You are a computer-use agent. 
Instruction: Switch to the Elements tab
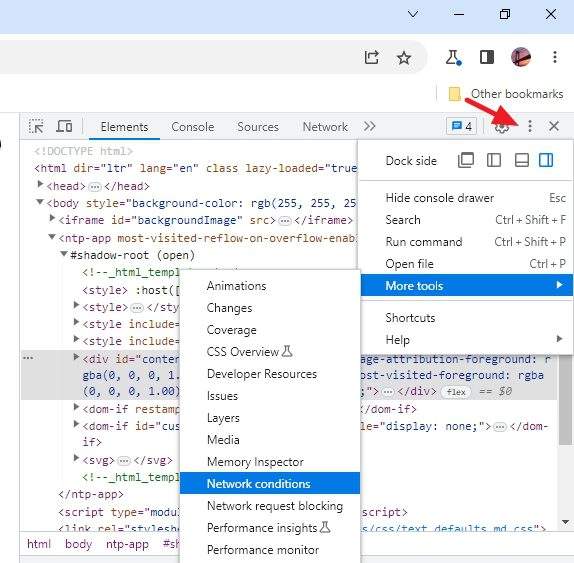point(124,127)
